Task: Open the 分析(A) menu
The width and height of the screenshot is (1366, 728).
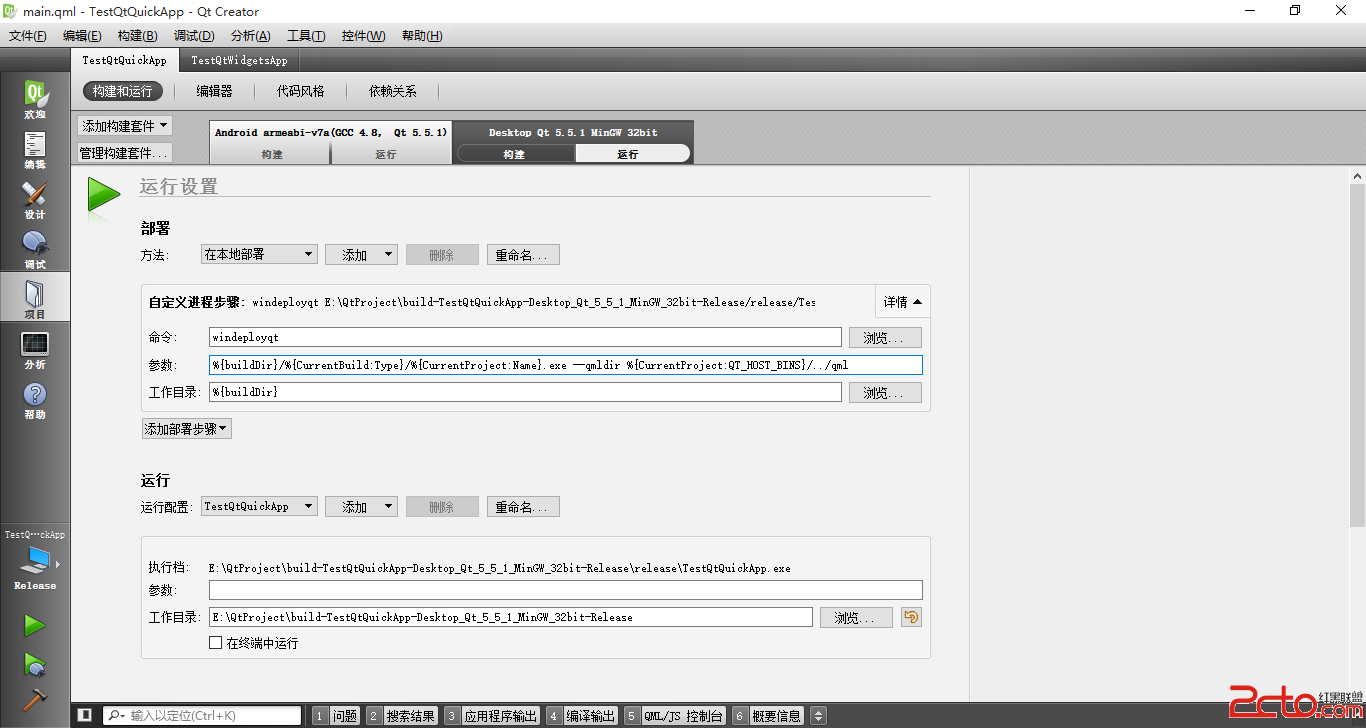Action: pyautogui.click(x=250, y=35)
